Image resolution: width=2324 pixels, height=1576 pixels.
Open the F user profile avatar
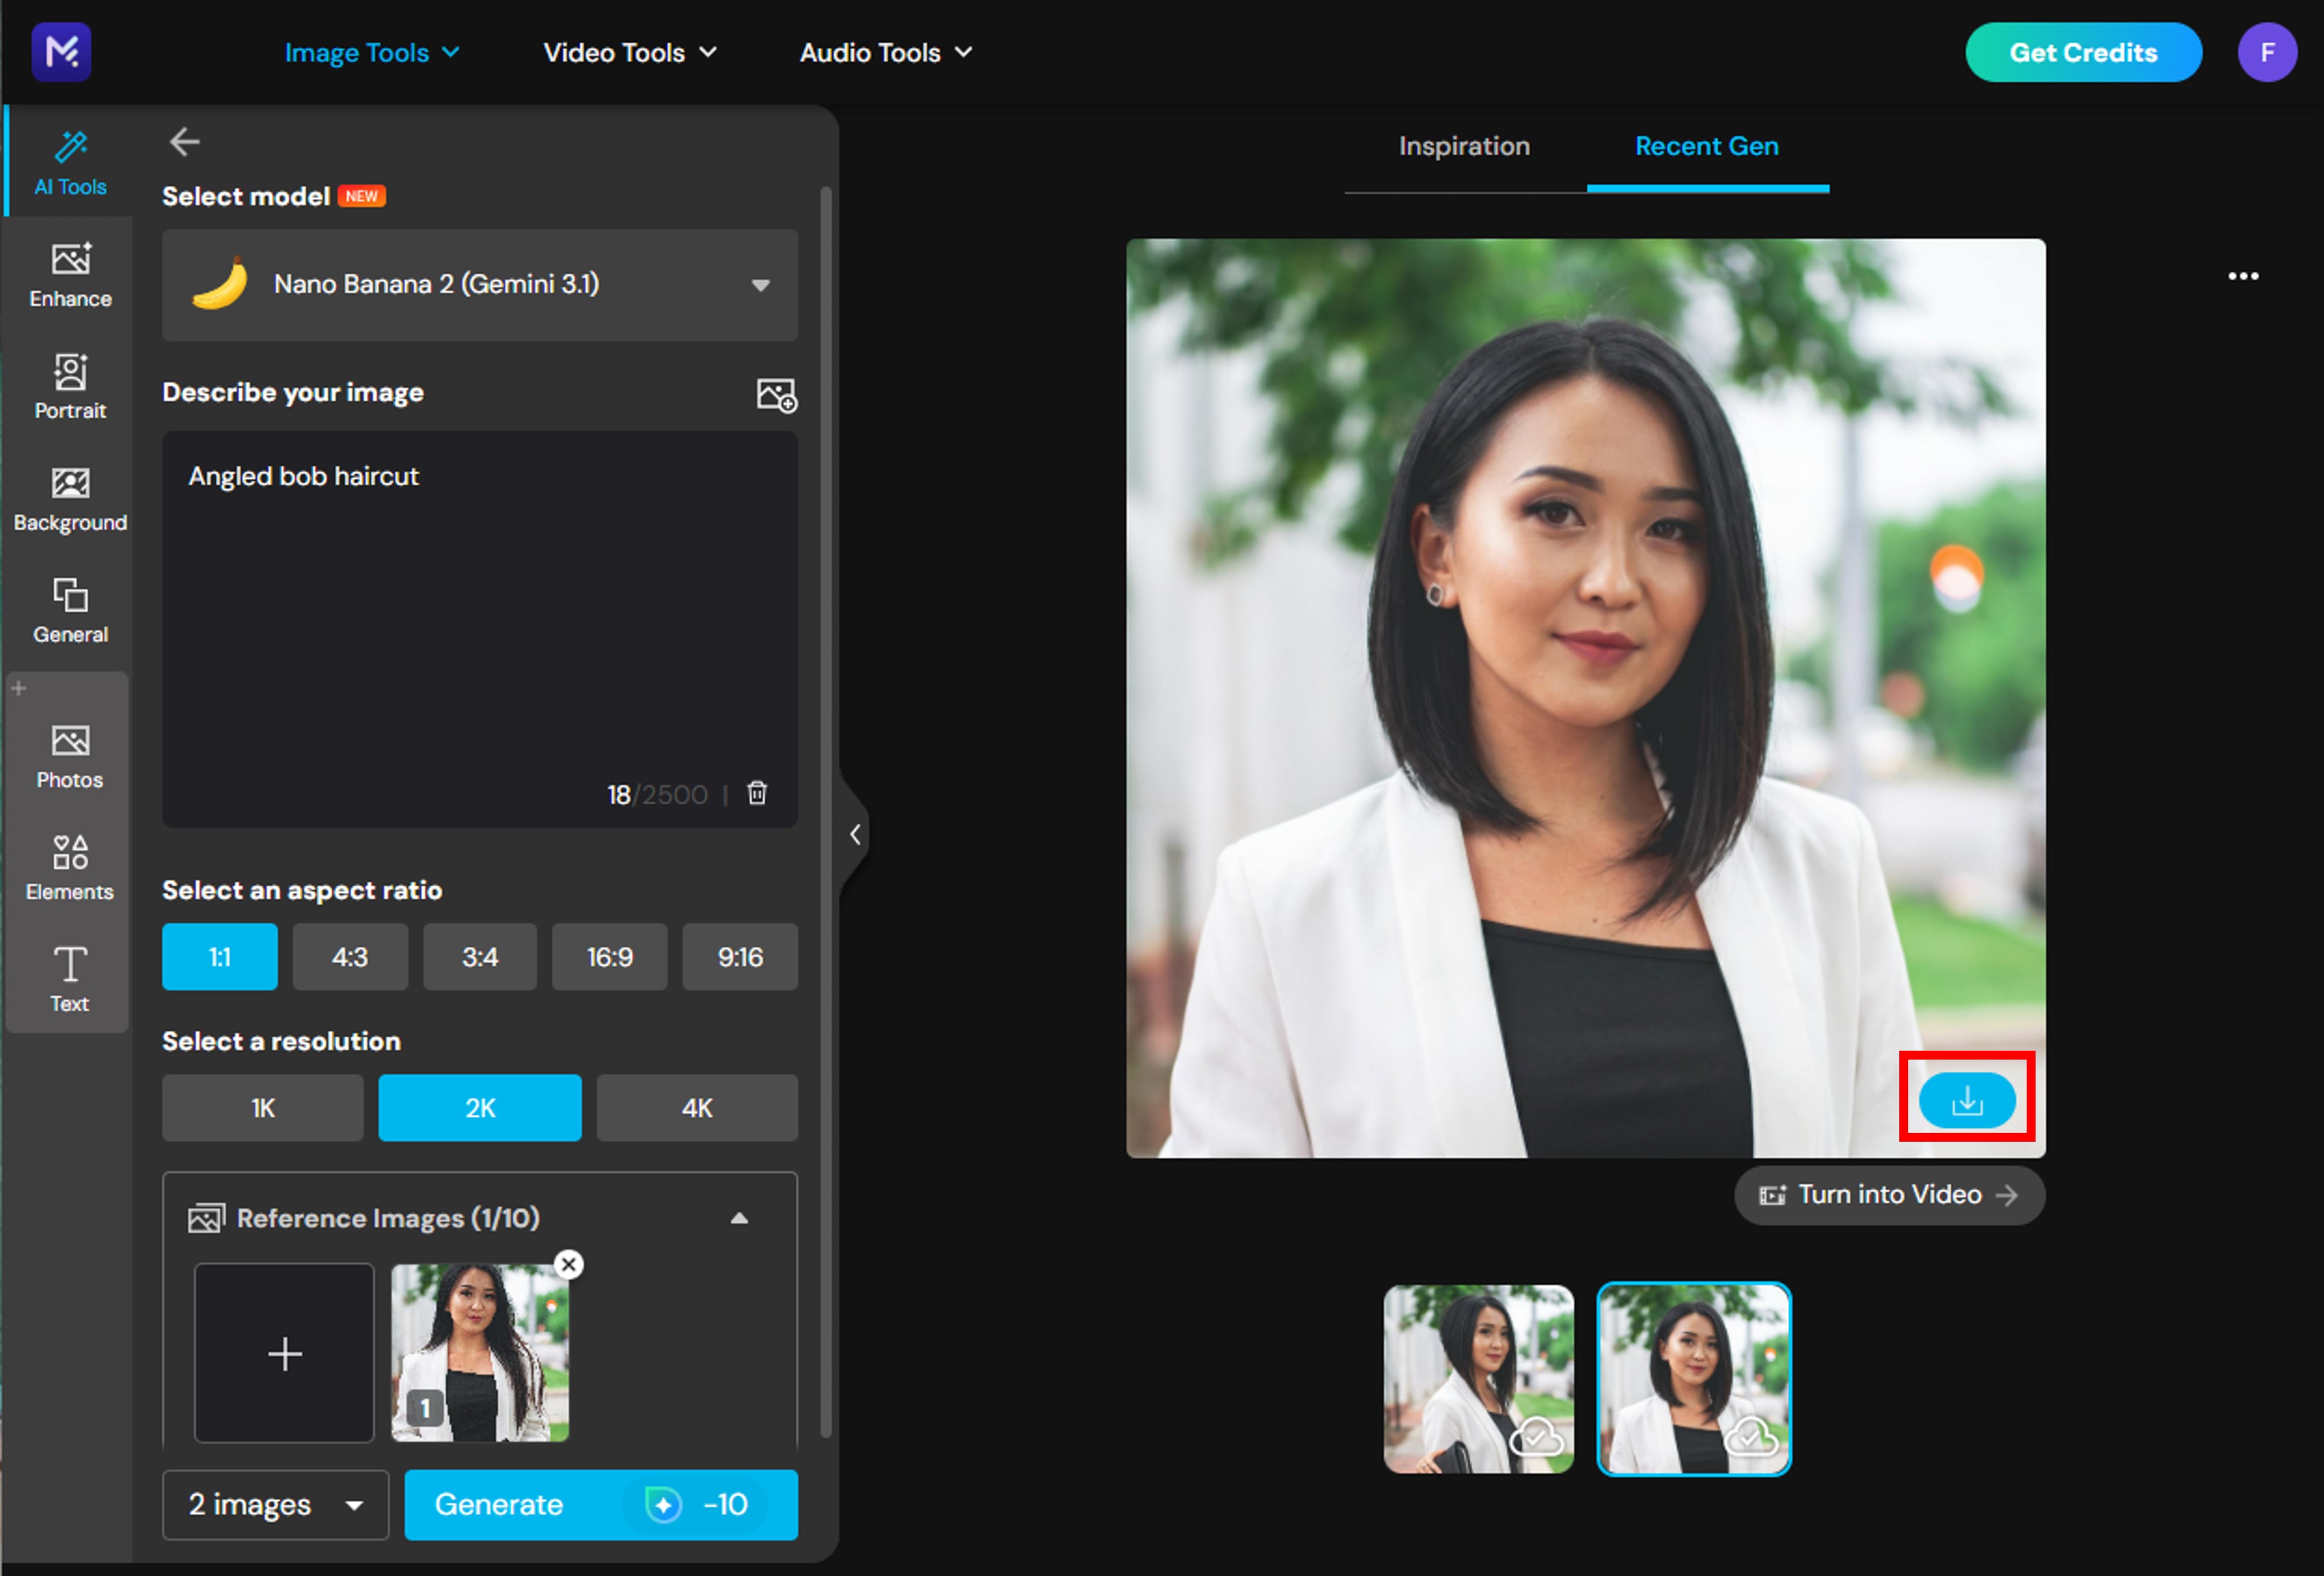coord(2267,52)
